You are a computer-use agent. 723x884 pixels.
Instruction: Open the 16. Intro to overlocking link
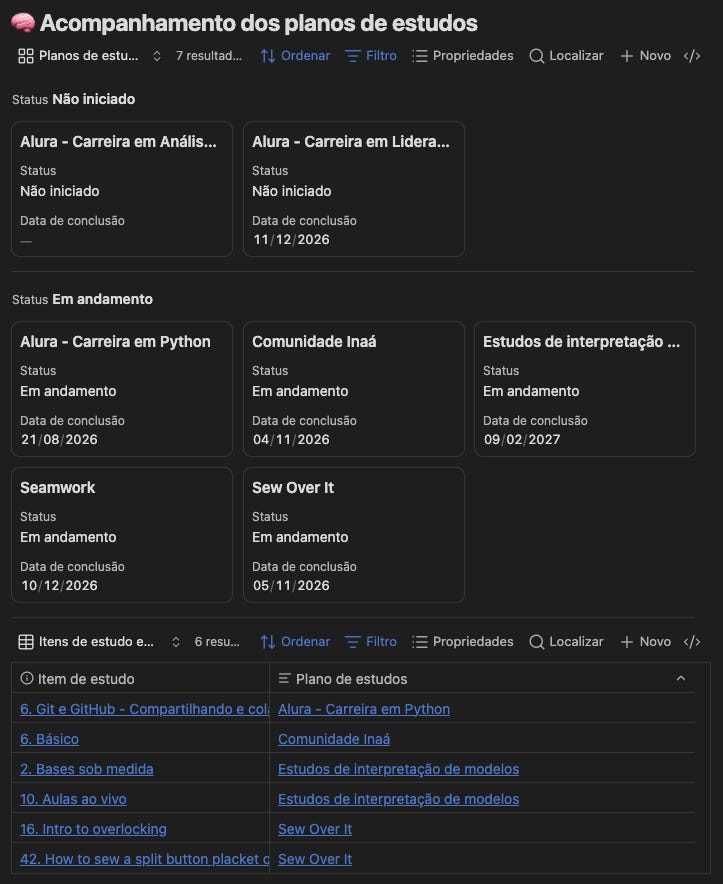point(94,829)
